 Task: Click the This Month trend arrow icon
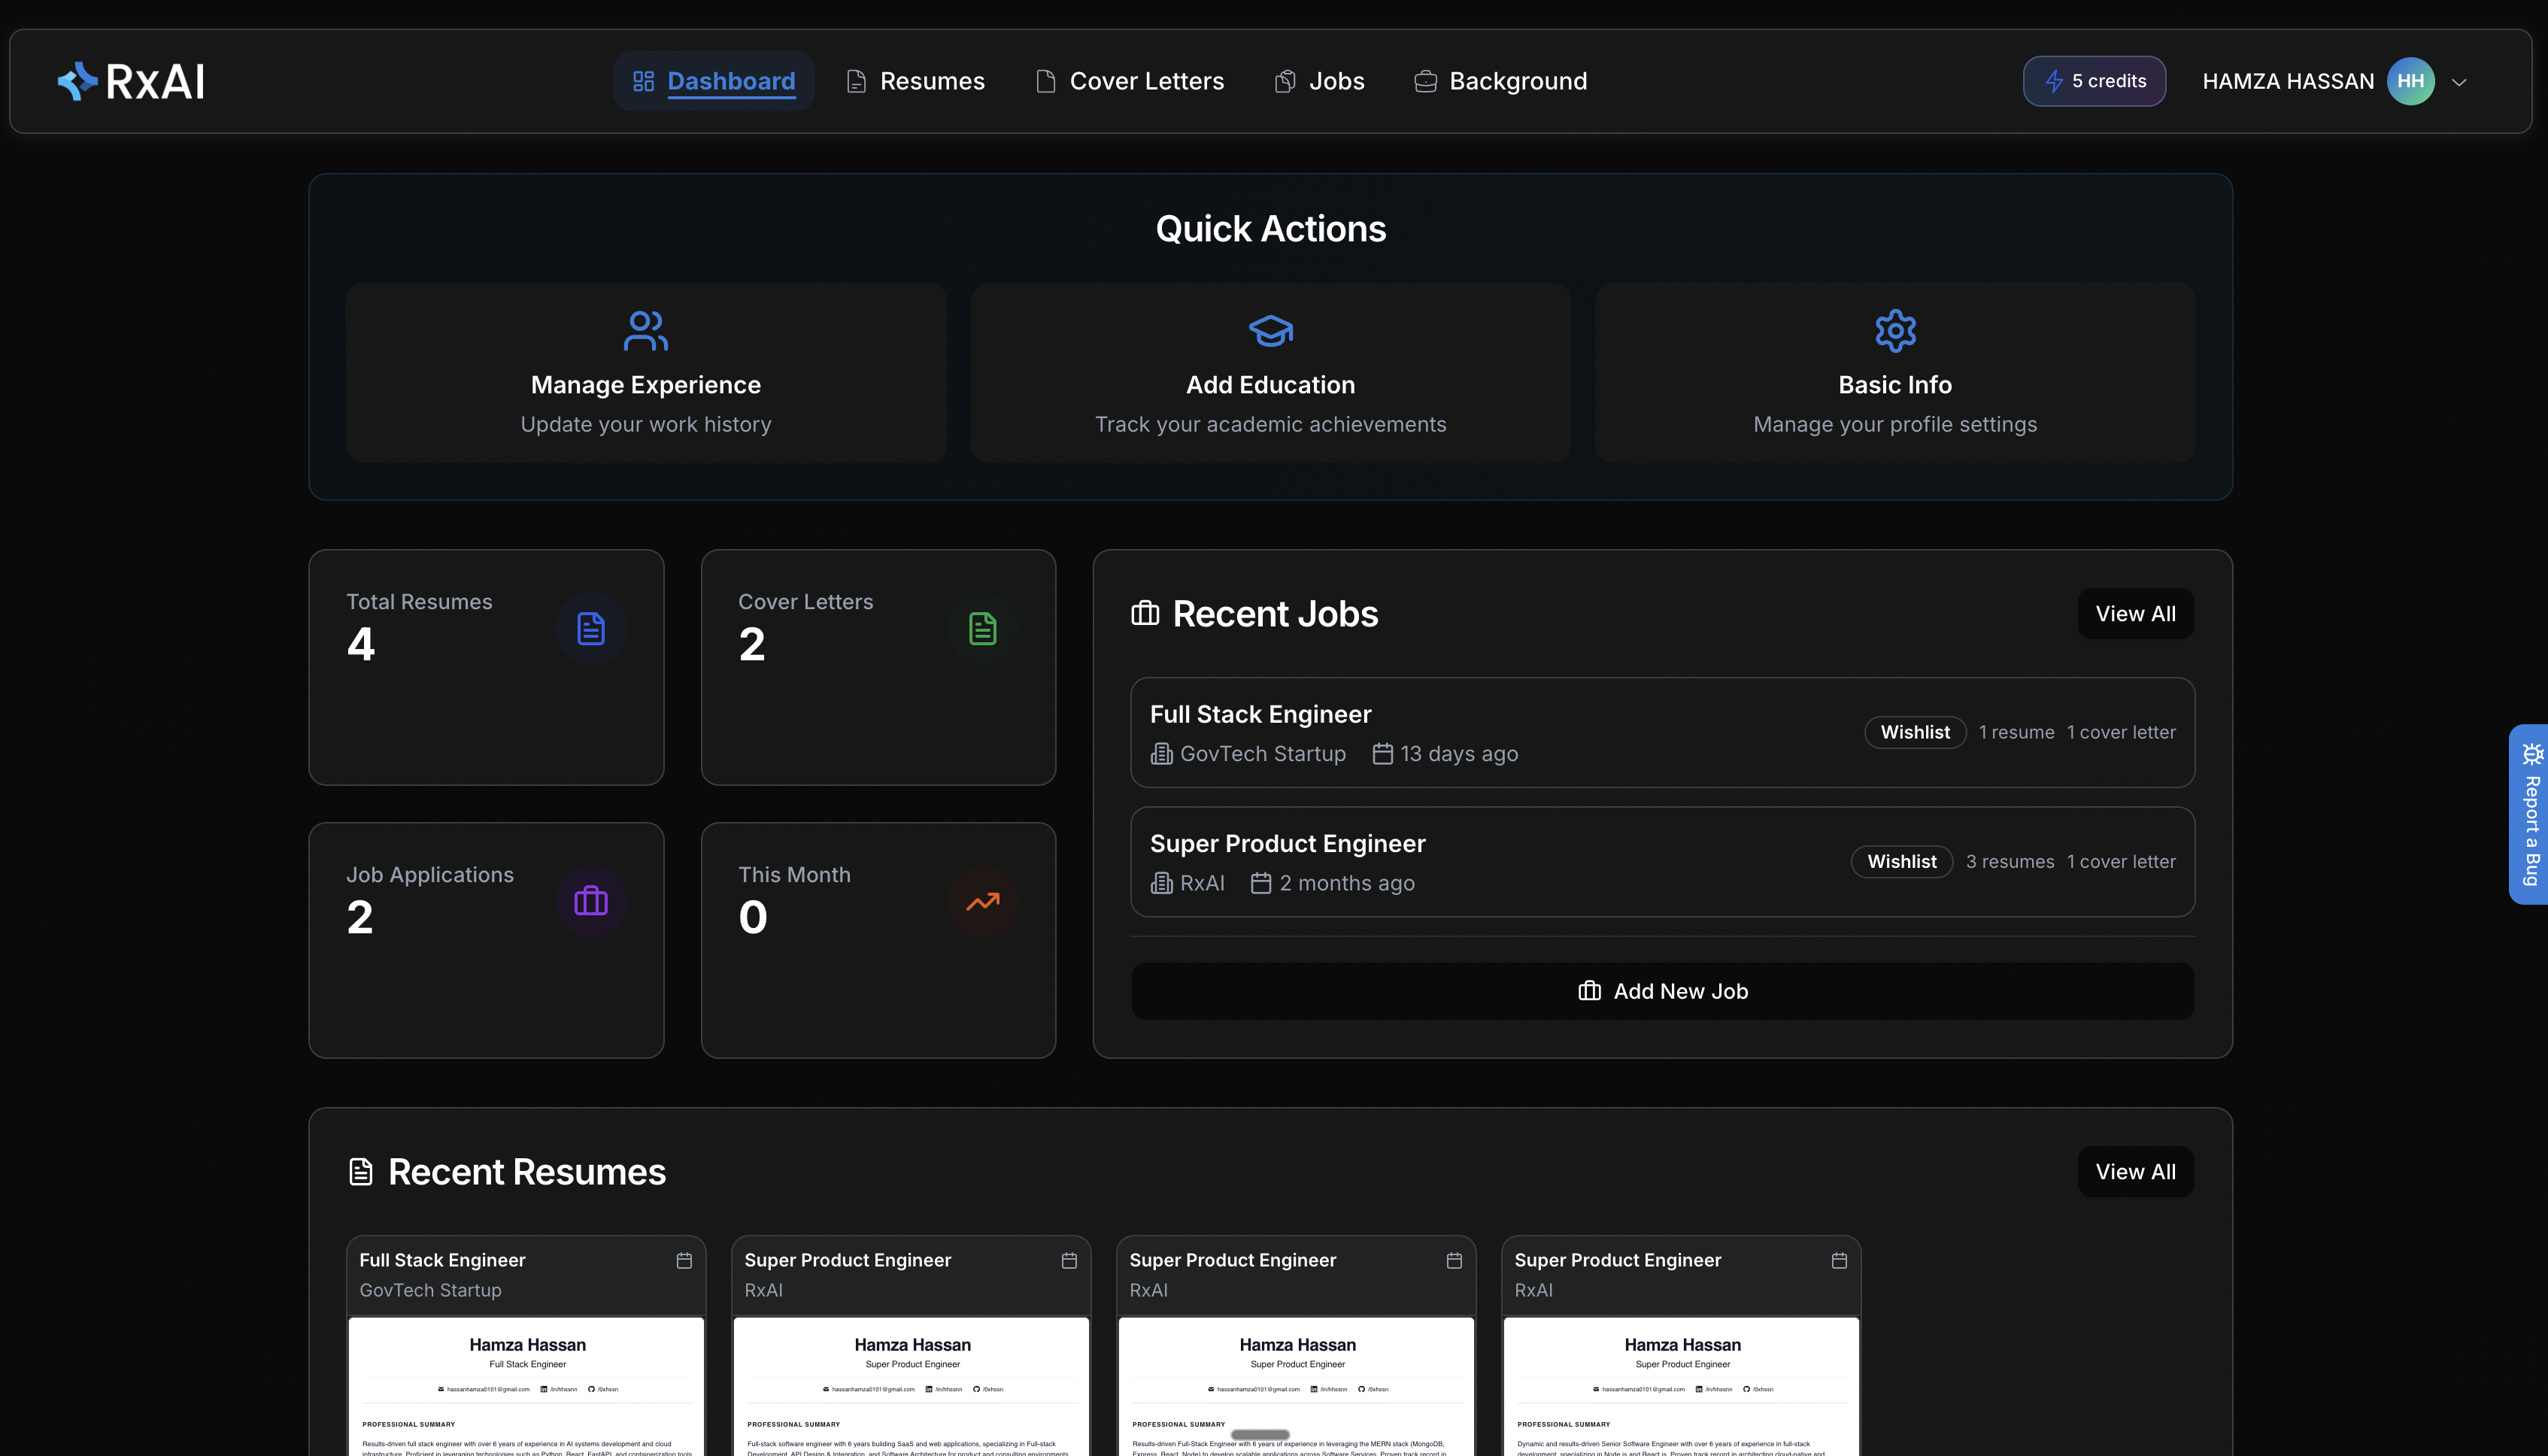tap(982, 901)
